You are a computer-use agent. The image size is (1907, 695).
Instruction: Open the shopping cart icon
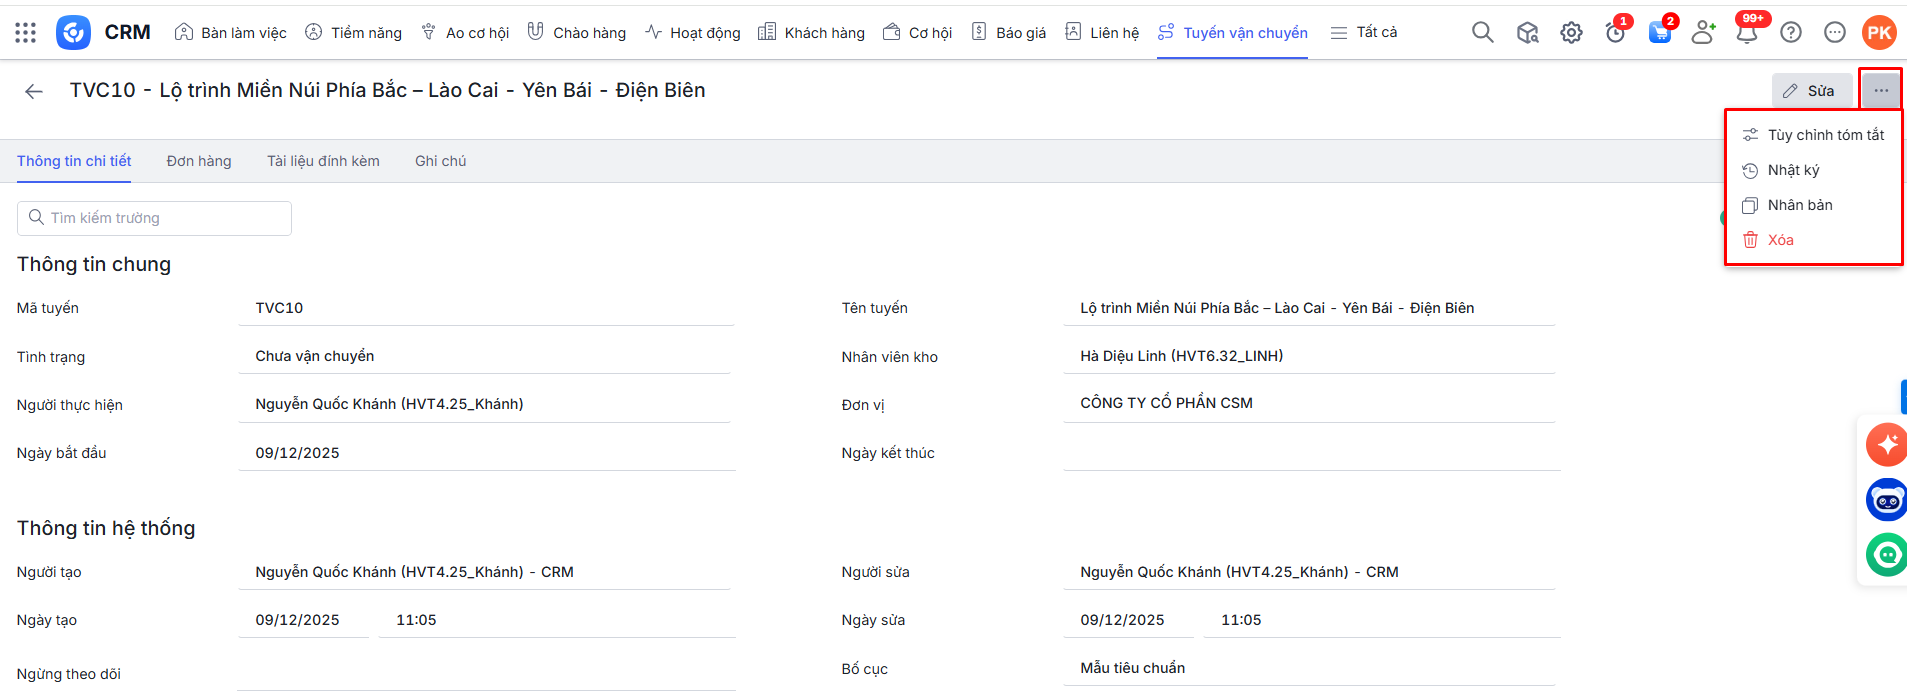(1659, 33)
